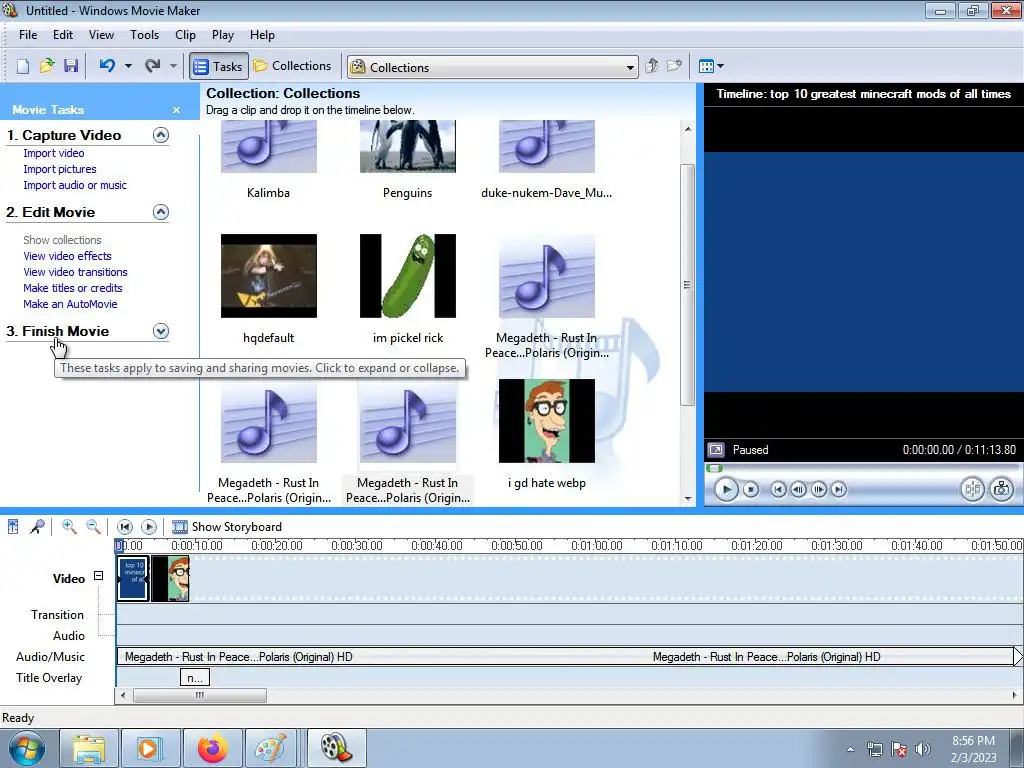1024x768 pixels.
Task: Rewind the timeline to the start
Action: (124, 526)
